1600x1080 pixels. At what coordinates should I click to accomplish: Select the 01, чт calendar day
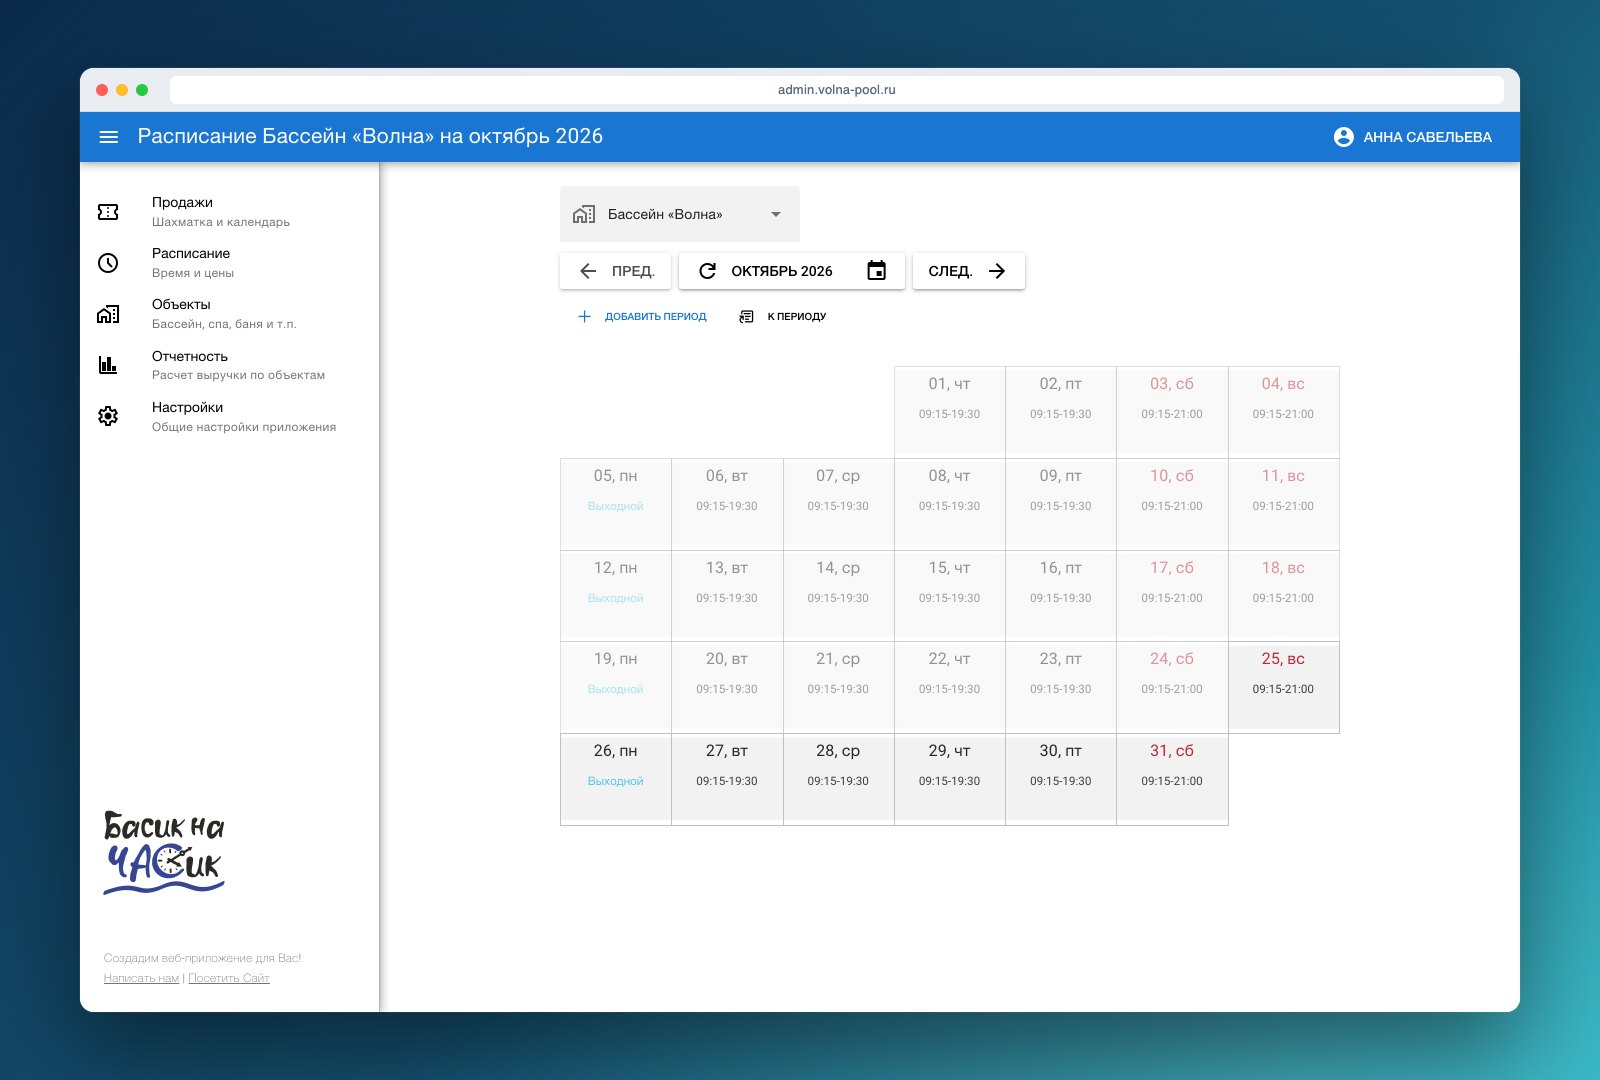pyautogui.click(x=950, y=412)
